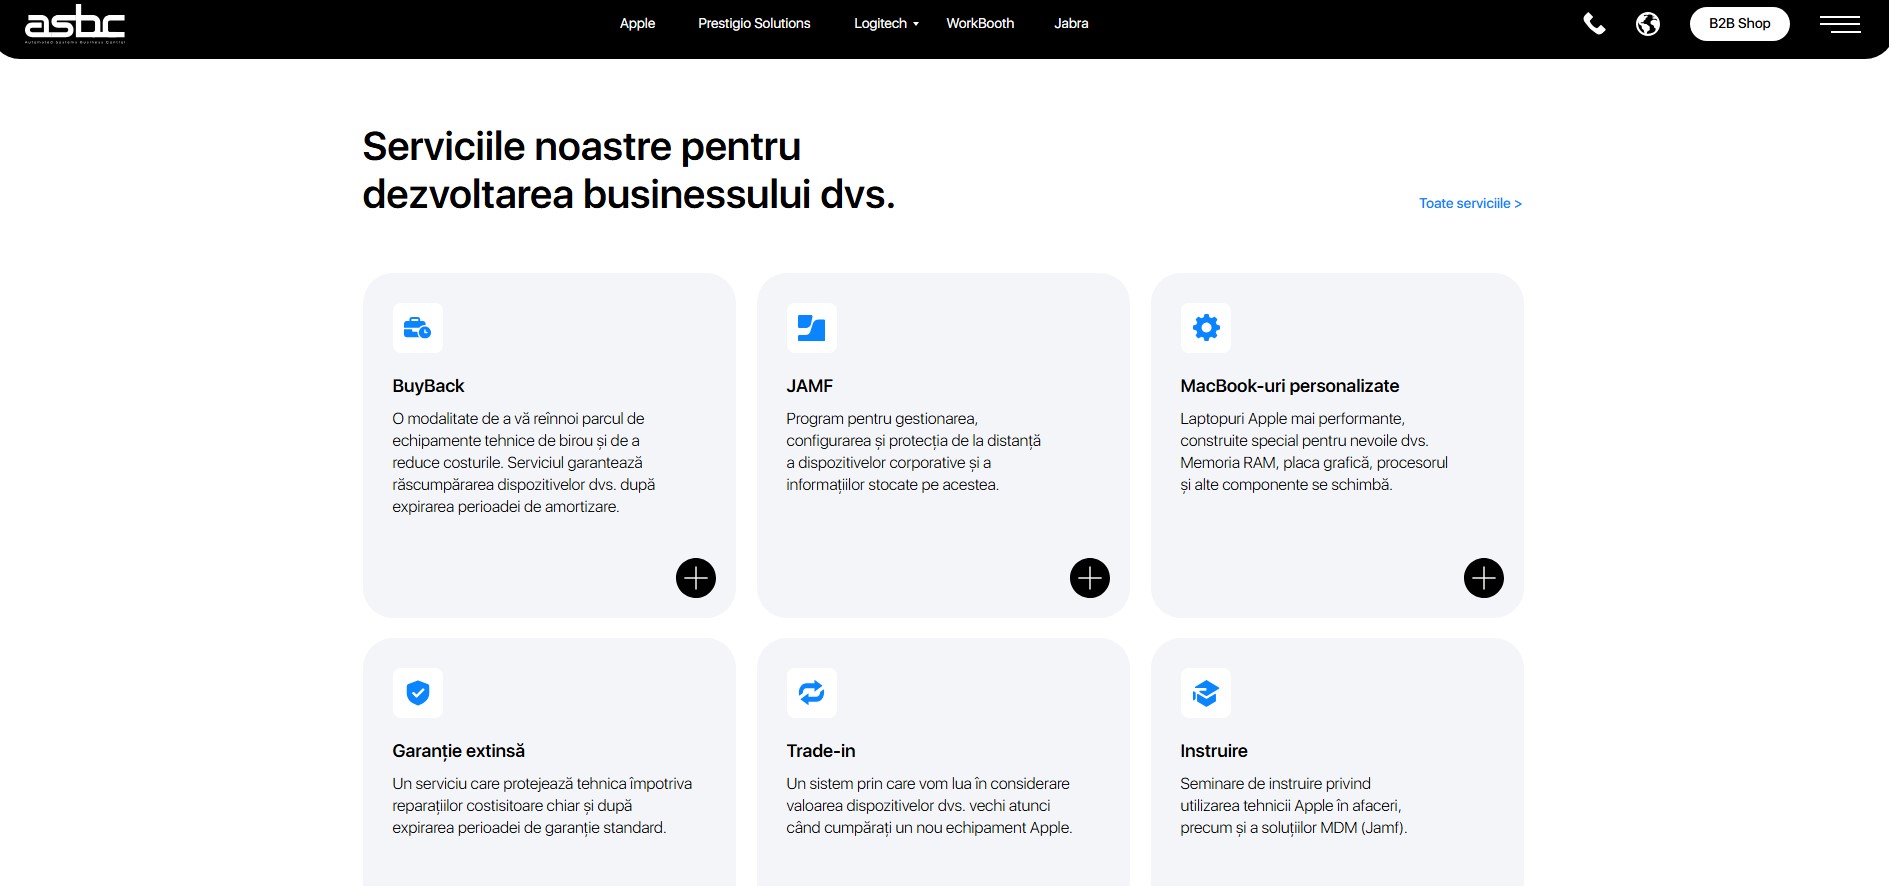Click the ASBC logo in the header
This screenshot has width=1889, height=886.
coord(75,24)
